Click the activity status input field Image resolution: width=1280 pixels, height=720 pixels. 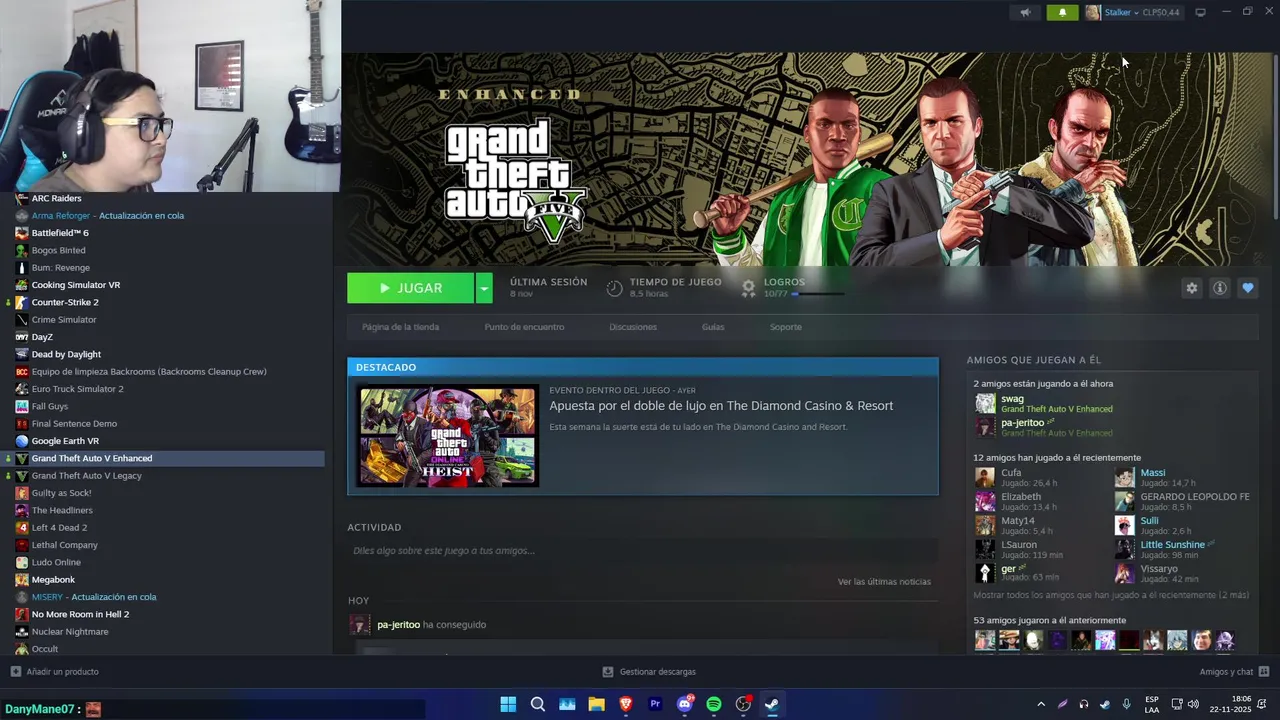[643, 551]
